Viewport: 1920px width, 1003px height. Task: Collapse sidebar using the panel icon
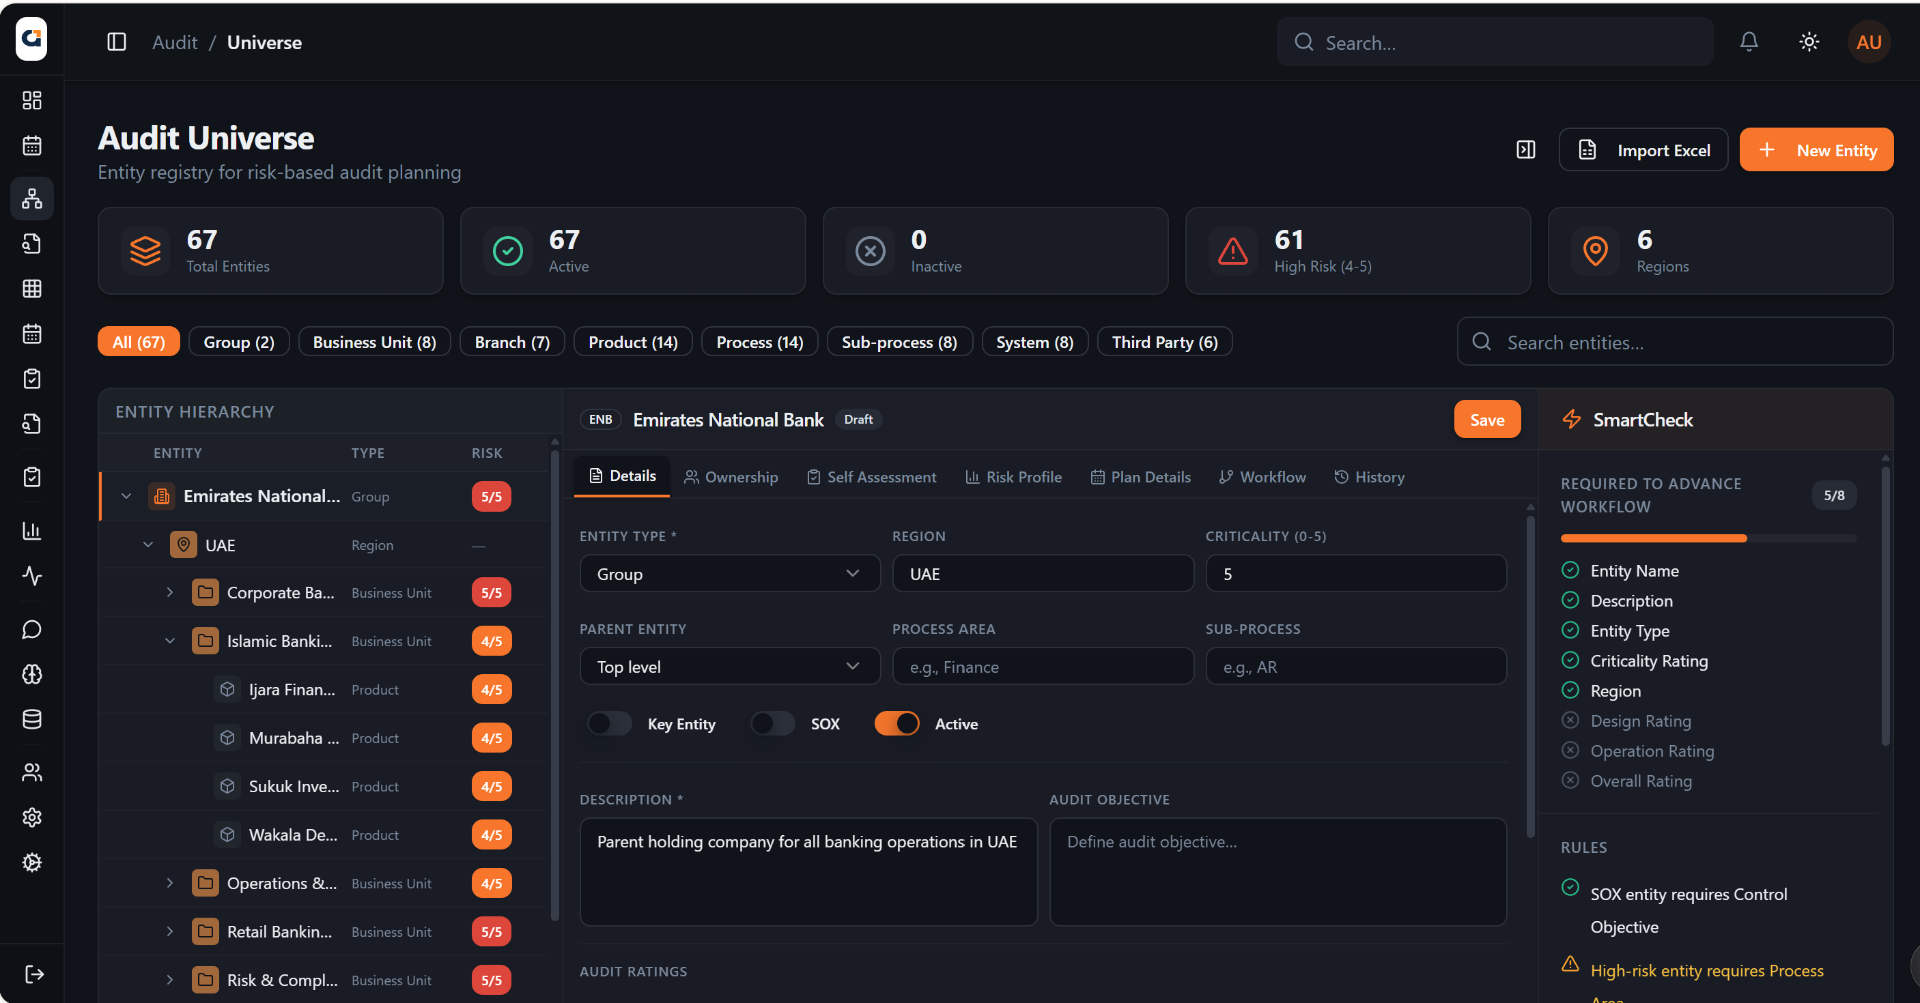click(x=117, y=42)
